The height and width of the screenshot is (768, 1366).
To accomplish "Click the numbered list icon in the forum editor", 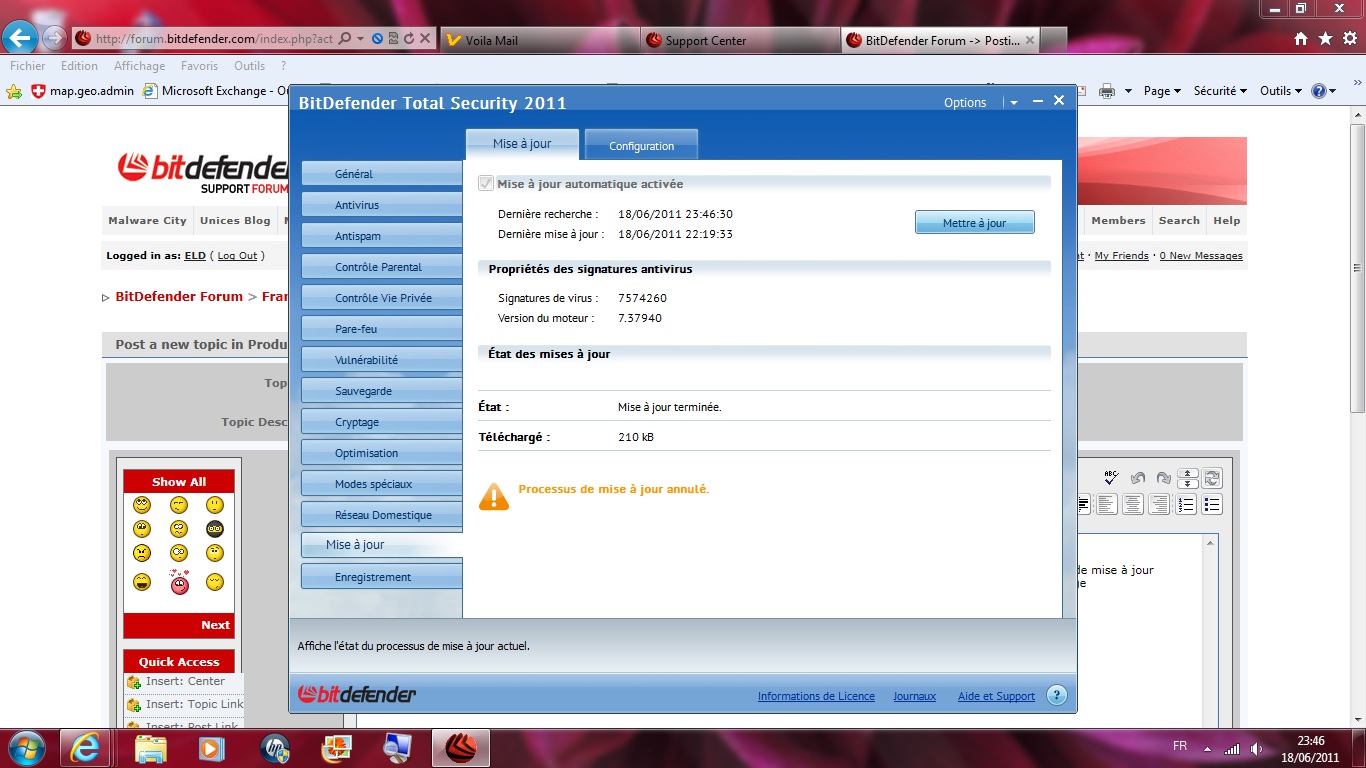I will 1186,505.
